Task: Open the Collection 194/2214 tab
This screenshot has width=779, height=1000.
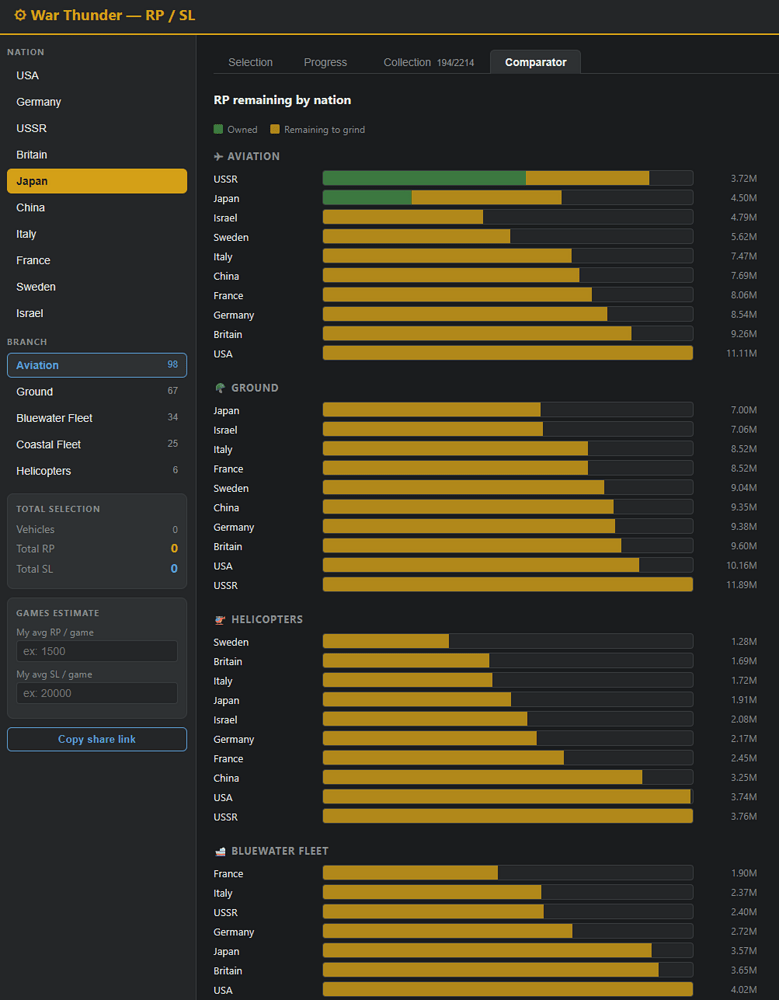Action: tap(429, 62)
